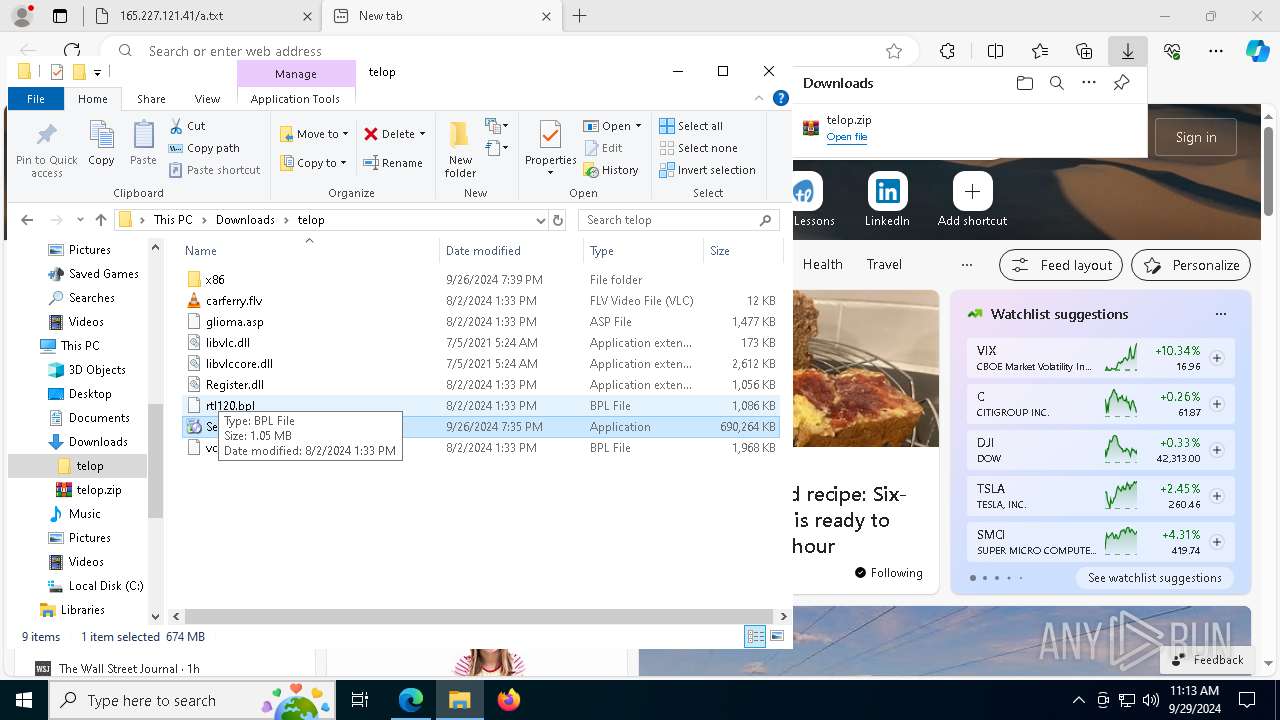Open Firefox from the taskbar
The image size is (1280, 720).
click(x=509, y=700)
